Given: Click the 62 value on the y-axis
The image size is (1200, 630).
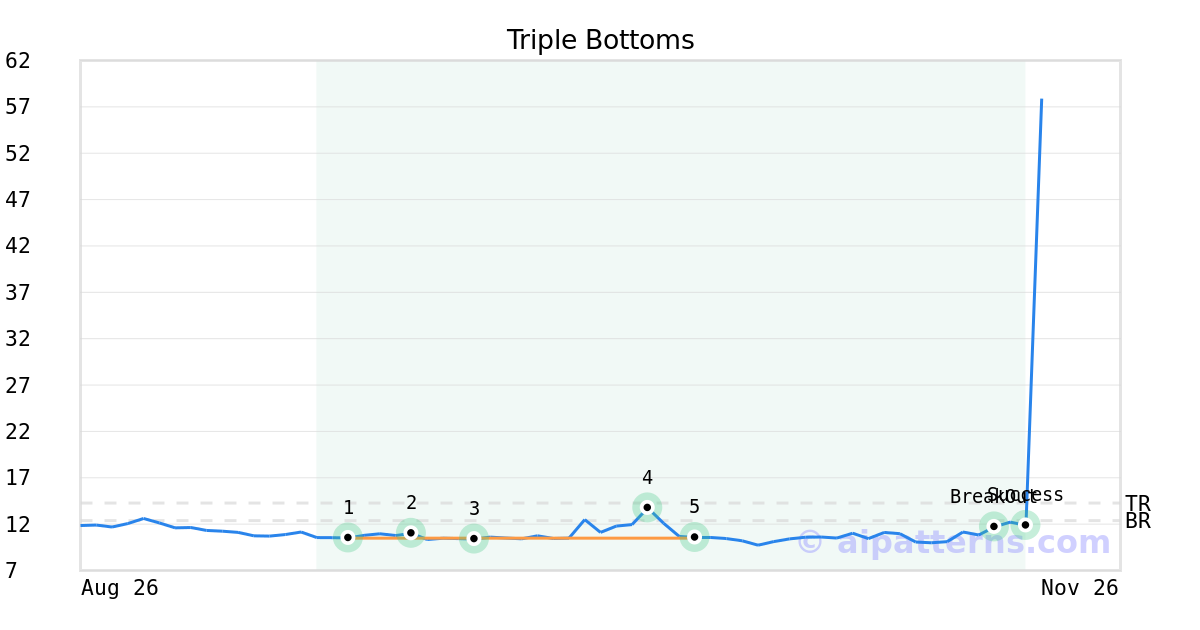Looking at the screenshot, I should click(18, 61).
